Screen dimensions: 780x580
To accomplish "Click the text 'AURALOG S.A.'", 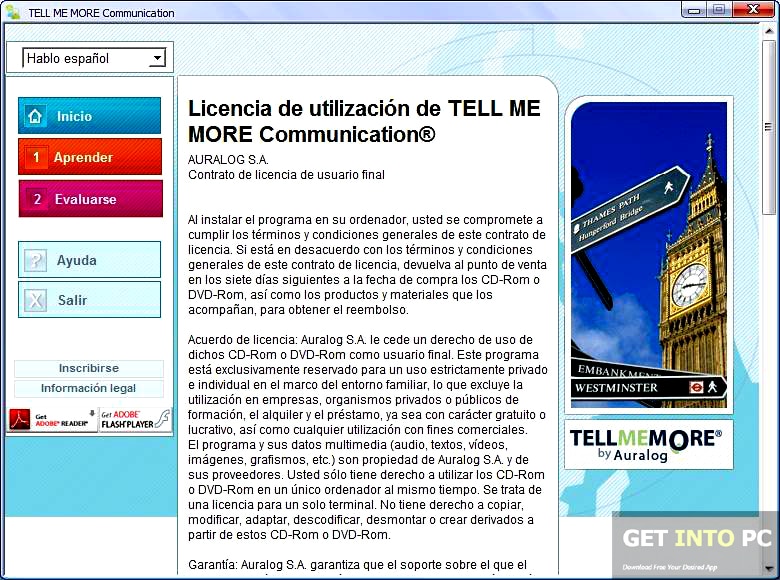I will (228, 160).
